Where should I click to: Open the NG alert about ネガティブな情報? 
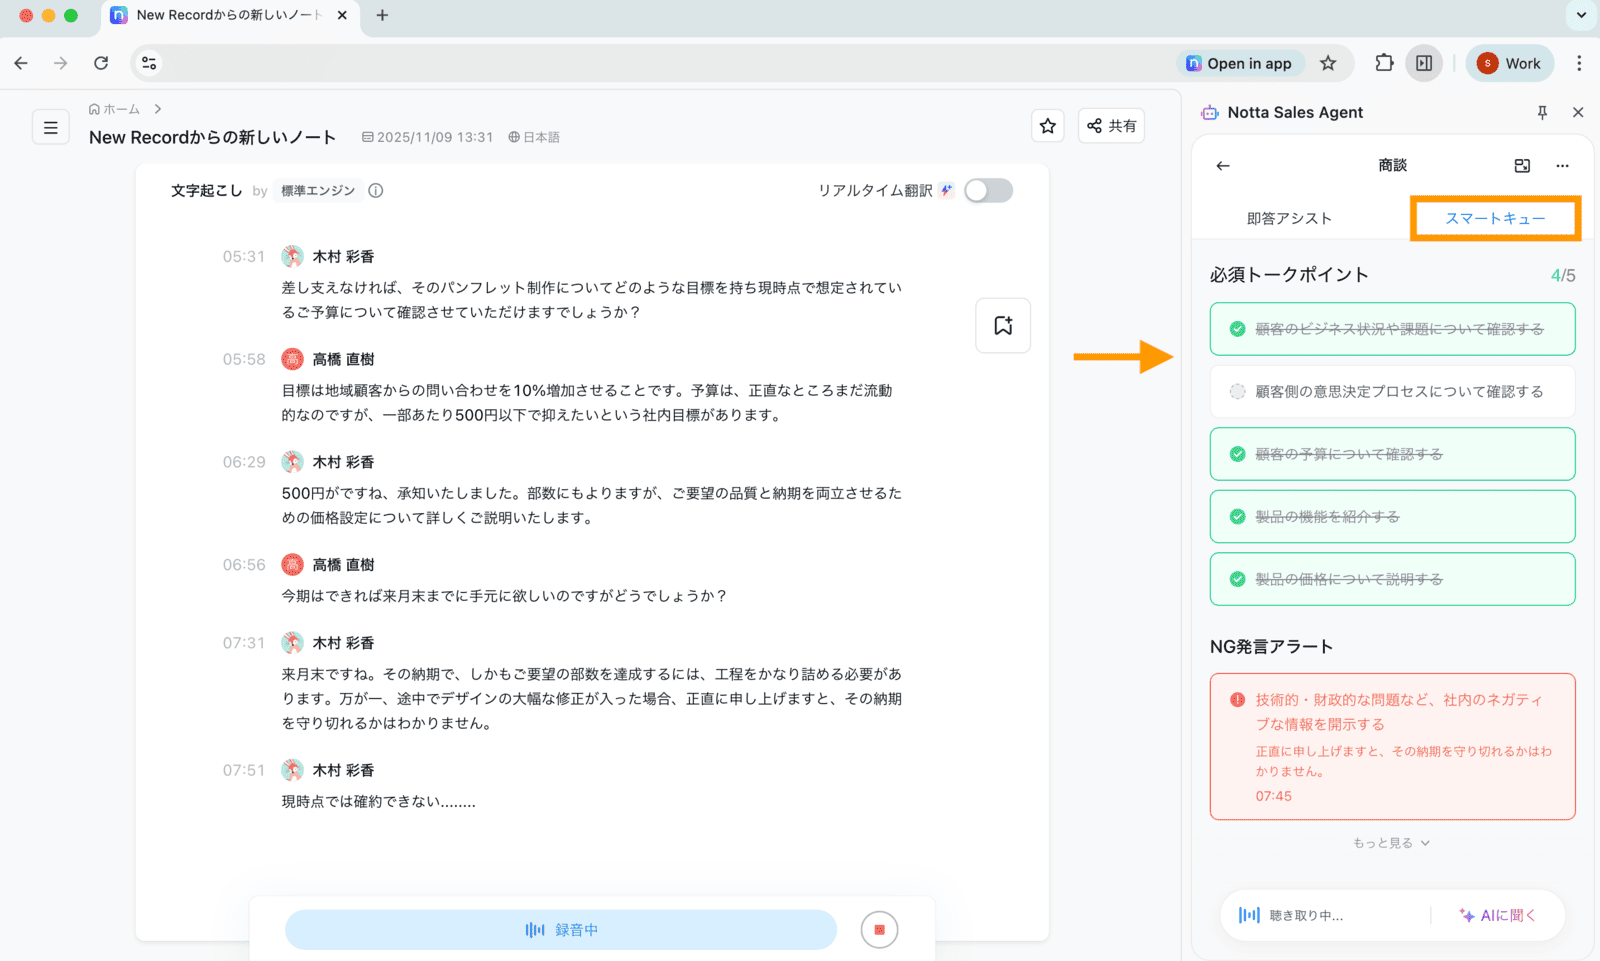[x=1392, y=746]
